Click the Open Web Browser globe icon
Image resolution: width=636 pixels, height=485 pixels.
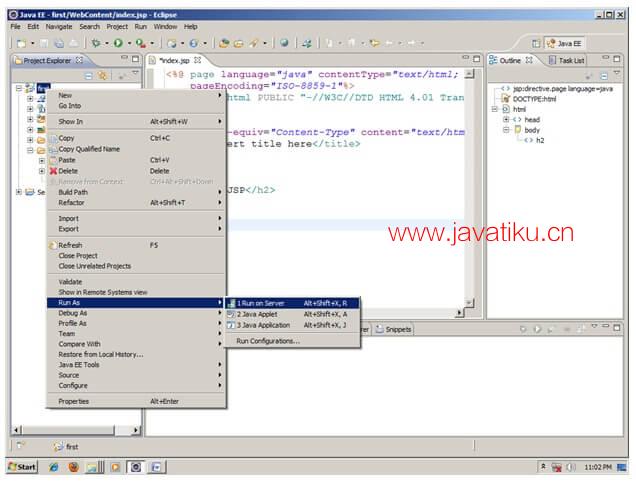click(x=284, y=43)
